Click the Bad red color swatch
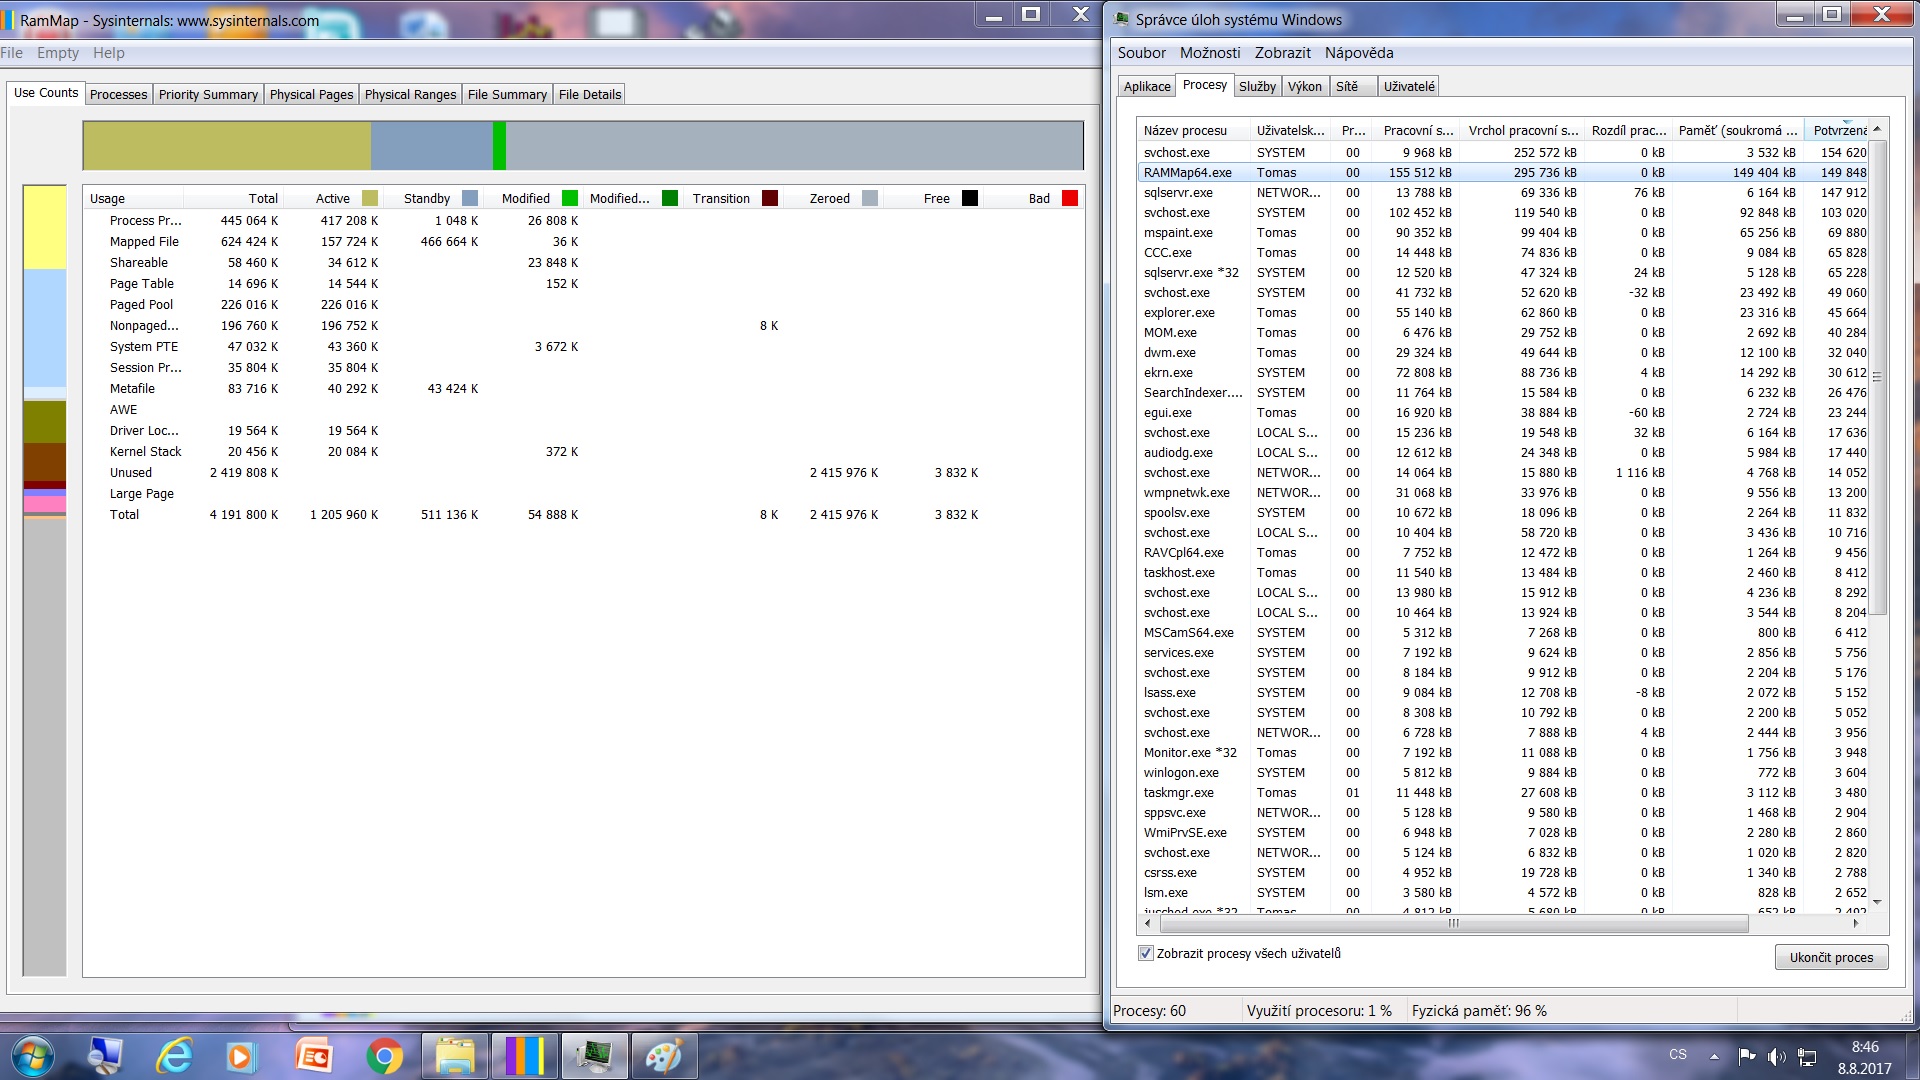The height and width of the screenshot is (1080, 1920). (1070, 198)
